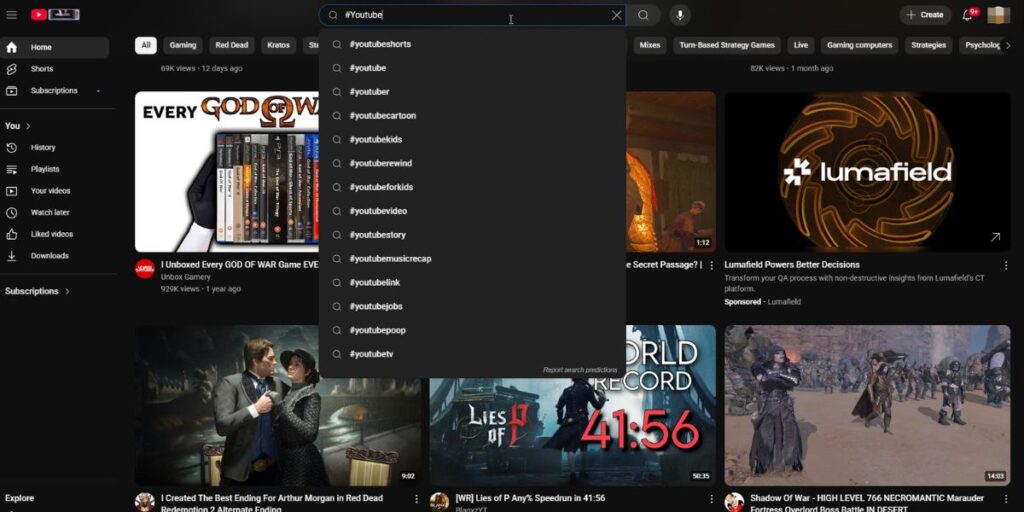The width and height of the screenshot is (1024, 512).
Task: Open the hamburger guide menu
Action: pos(12,15)
